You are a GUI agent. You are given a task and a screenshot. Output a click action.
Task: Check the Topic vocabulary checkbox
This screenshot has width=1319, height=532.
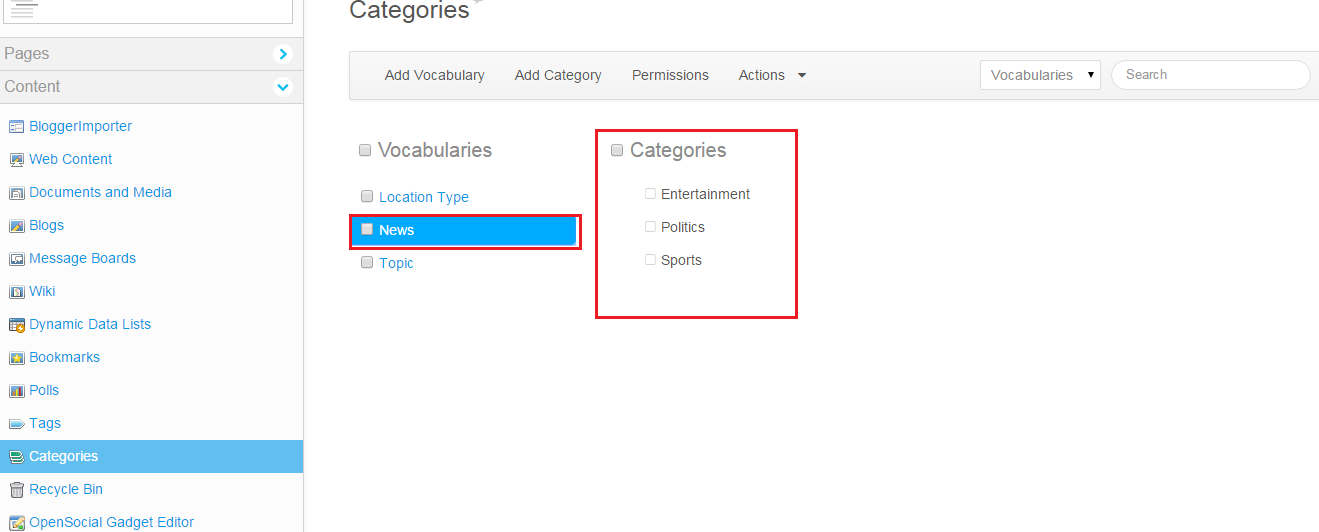coord(367,263)
